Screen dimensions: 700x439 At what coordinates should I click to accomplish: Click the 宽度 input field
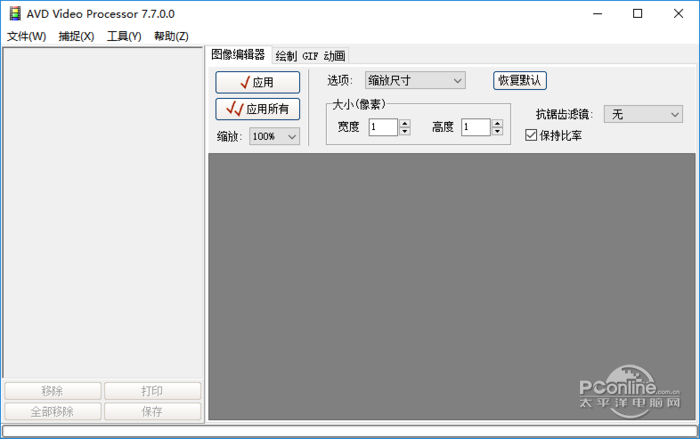pyautogui.click(x=383, y=127)
